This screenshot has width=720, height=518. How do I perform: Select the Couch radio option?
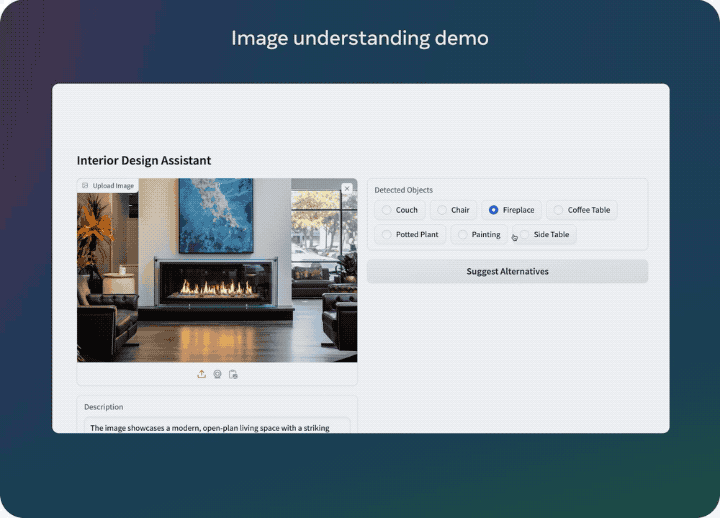tap(387, 210)
